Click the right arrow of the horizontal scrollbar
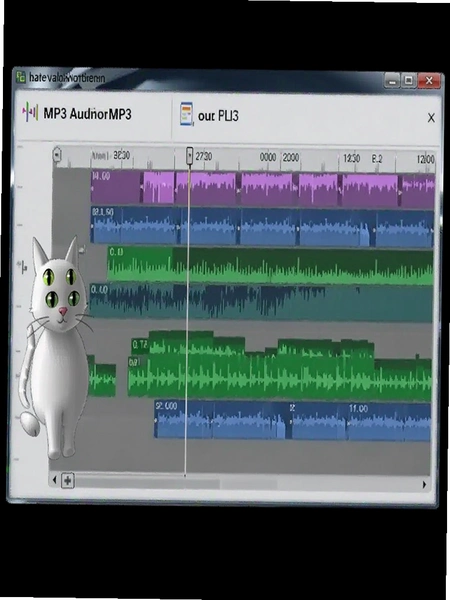Screen dimensions: 450x600 click(424, 484)
